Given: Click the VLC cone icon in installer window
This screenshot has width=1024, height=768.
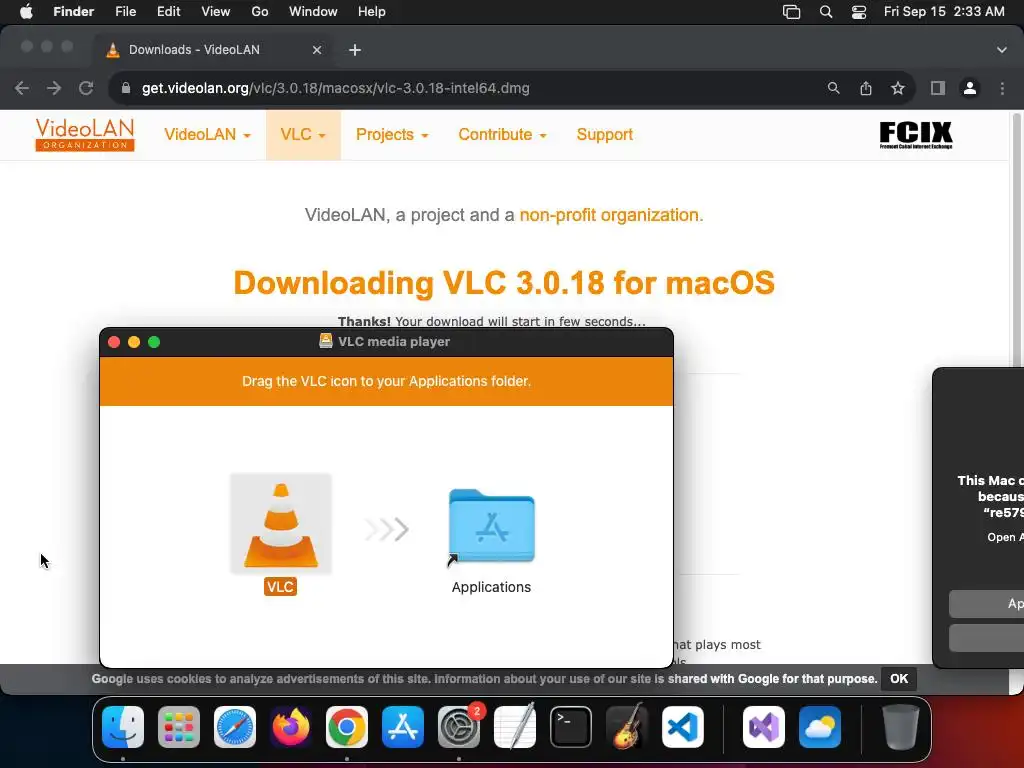Looking at the screenshot, I should click(281, 524).
